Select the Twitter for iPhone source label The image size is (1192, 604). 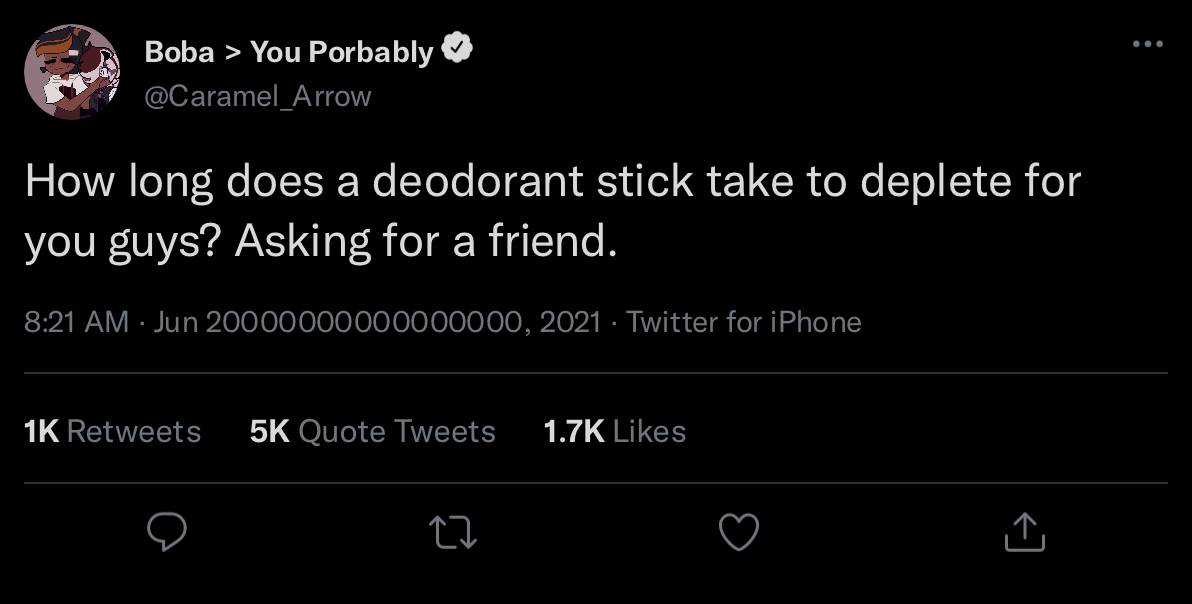coord(744,322)
